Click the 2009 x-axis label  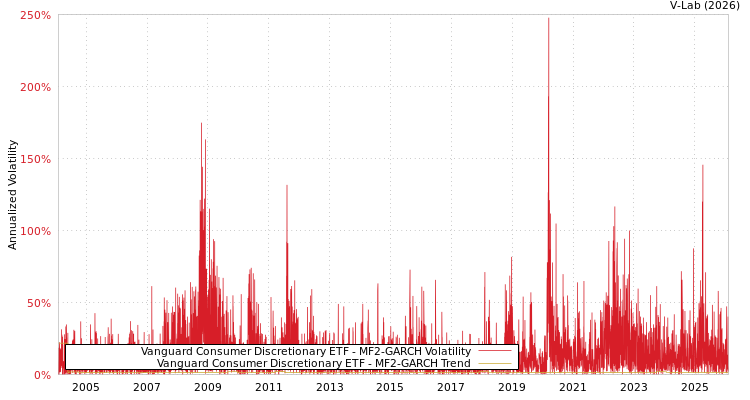pos(208,387)
